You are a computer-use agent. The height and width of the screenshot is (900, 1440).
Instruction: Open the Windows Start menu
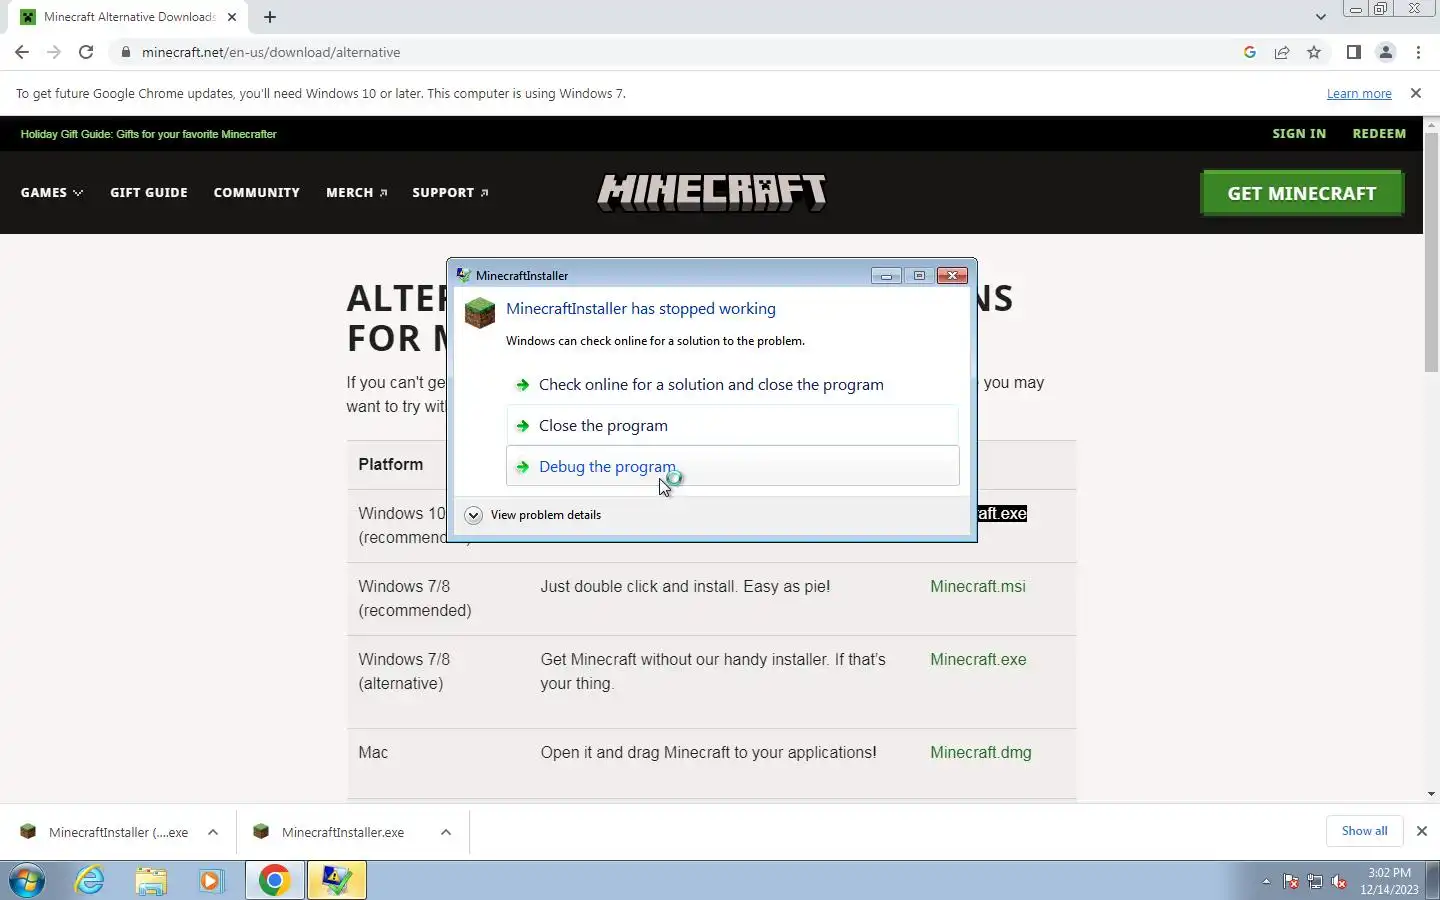27,881
